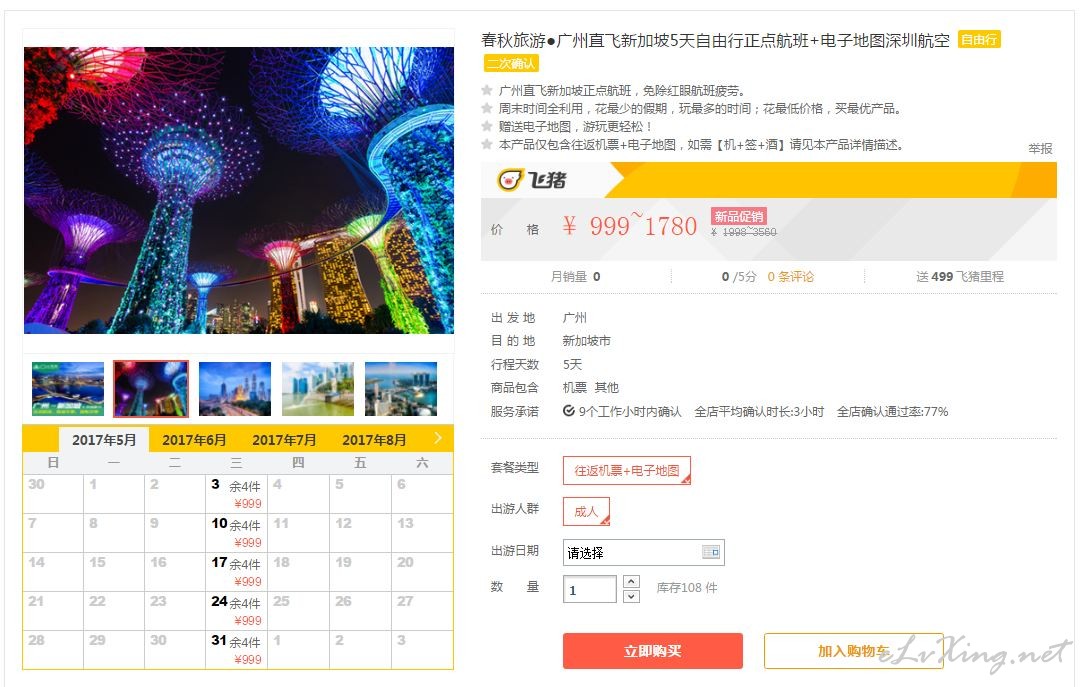
Task: Select the 往返机票+电子地图 package option
Action: (626, 470)
